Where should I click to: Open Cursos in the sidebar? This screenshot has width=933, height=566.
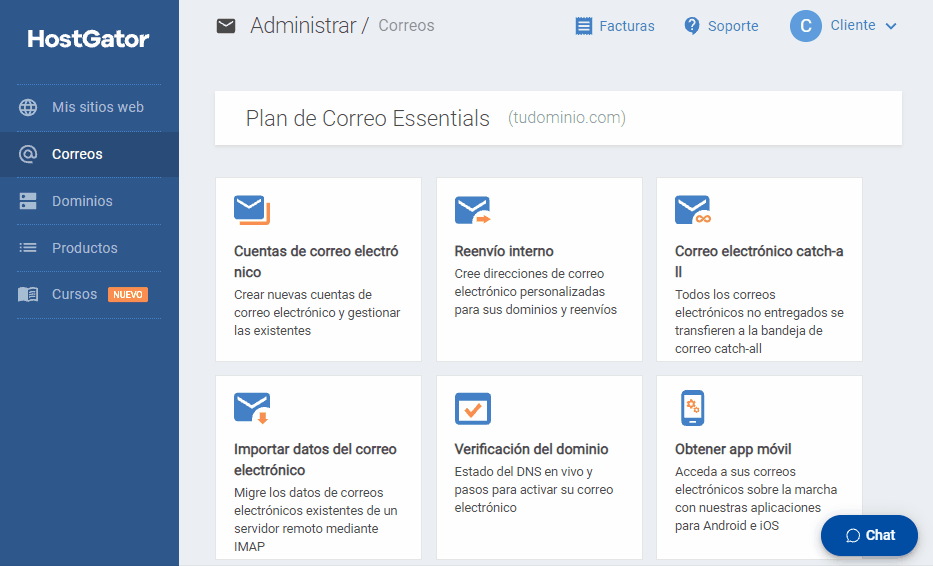click(89, 295)
